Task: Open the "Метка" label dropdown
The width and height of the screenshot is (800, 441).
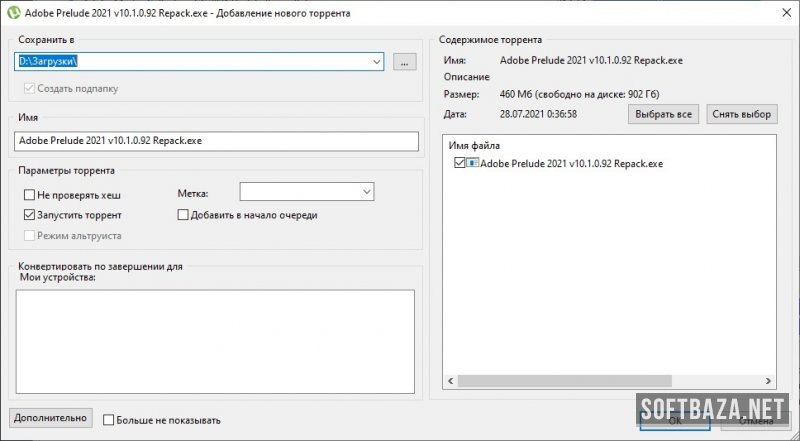Action: [x=366, y=191]
